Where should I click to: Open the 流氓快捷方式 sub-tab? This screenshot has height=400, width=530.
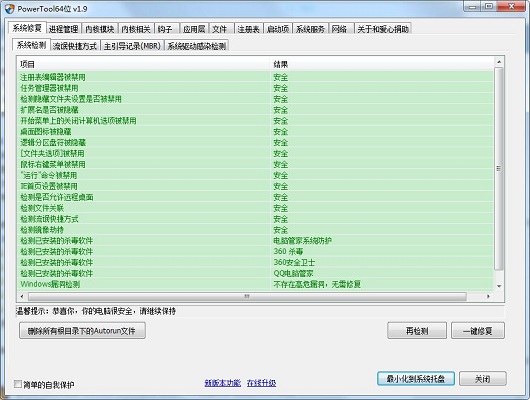point(75,46)
